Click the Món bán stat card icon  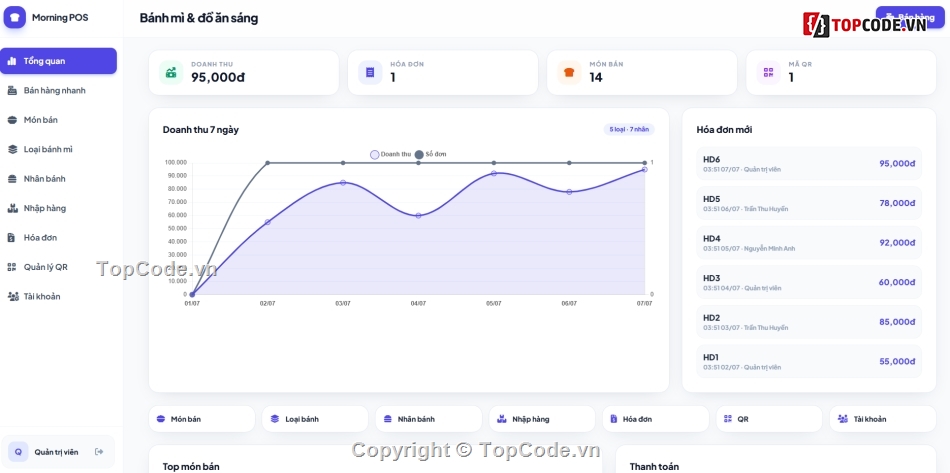coord(569,73)
